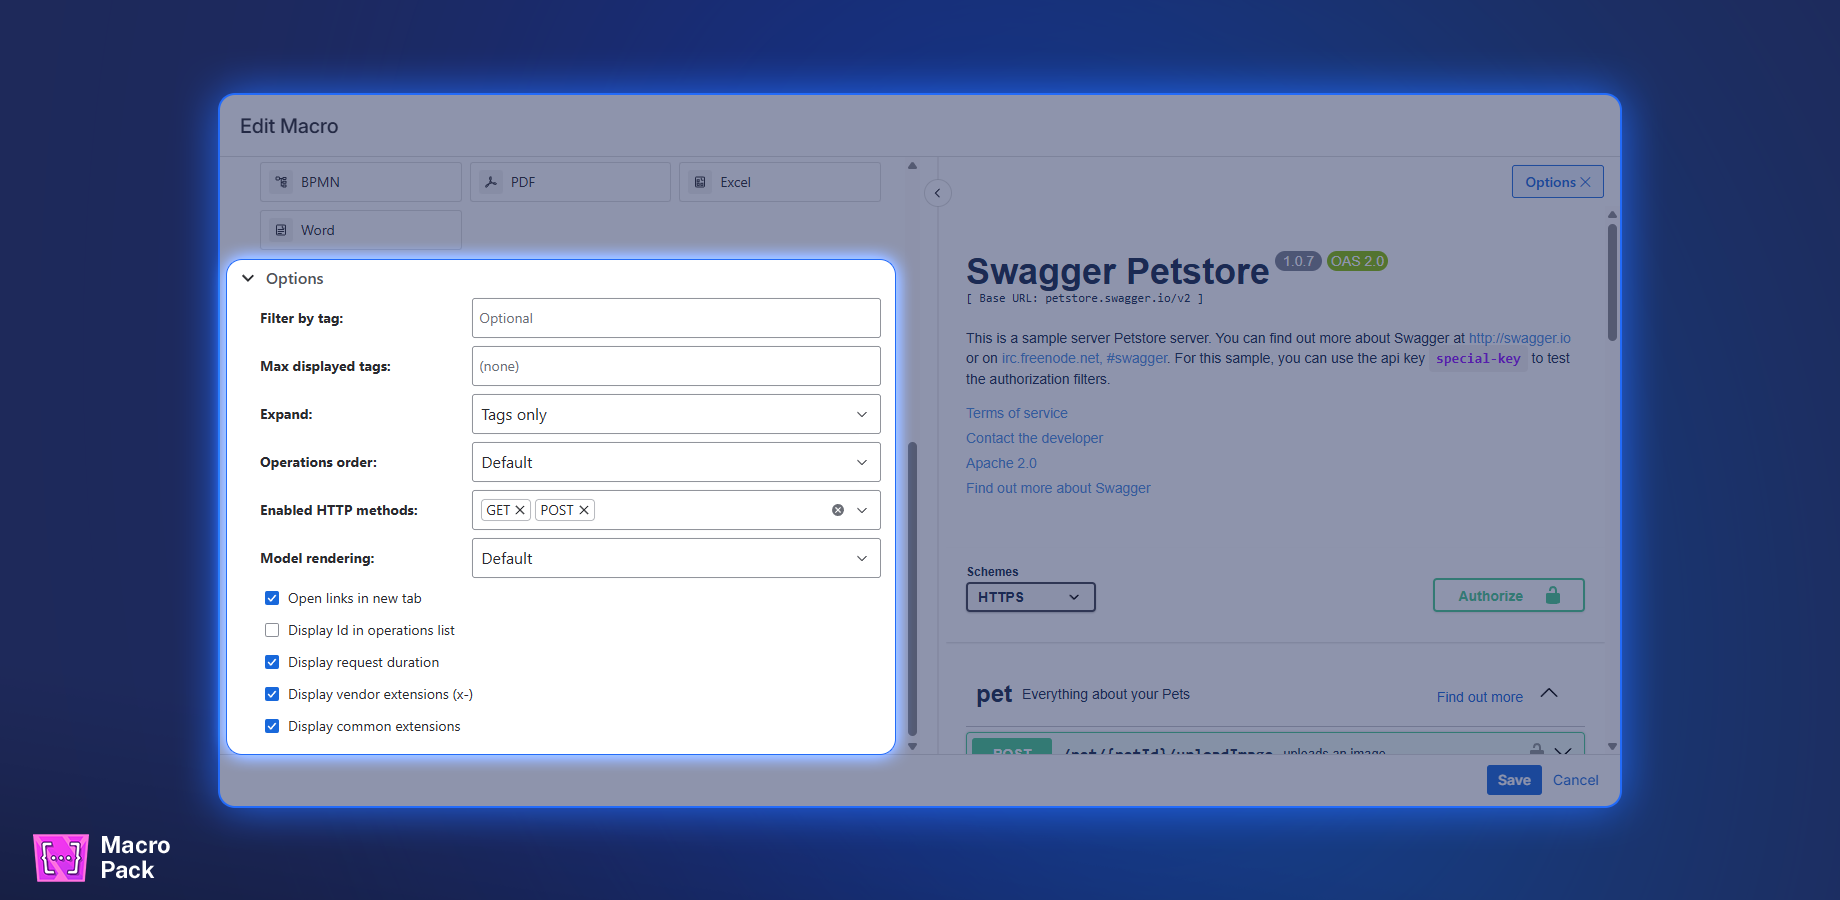
Task: Save the macro settings
Action: click(1514, 780)
